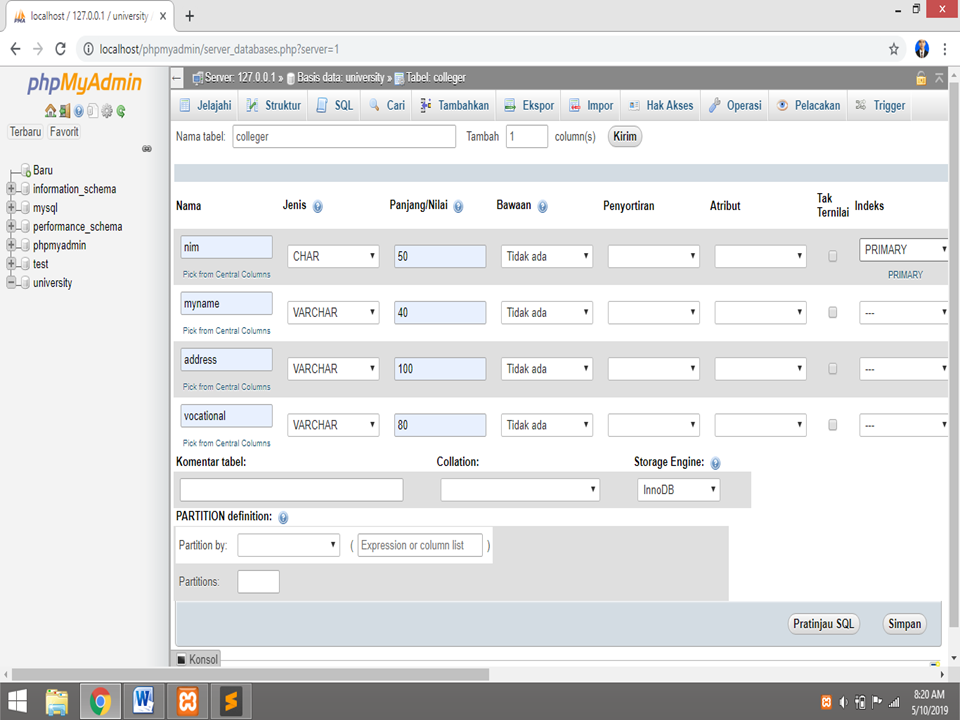Open XAMPP control panel from the taskbar

(188, 701)
